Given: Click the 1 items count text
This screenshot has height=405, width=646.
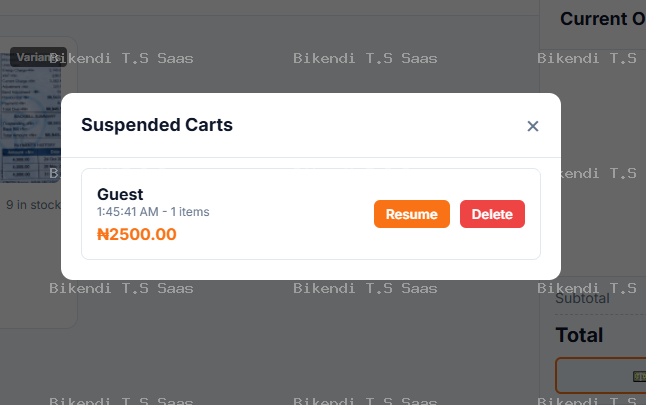Looking at the screenshot, I should 190,212.
